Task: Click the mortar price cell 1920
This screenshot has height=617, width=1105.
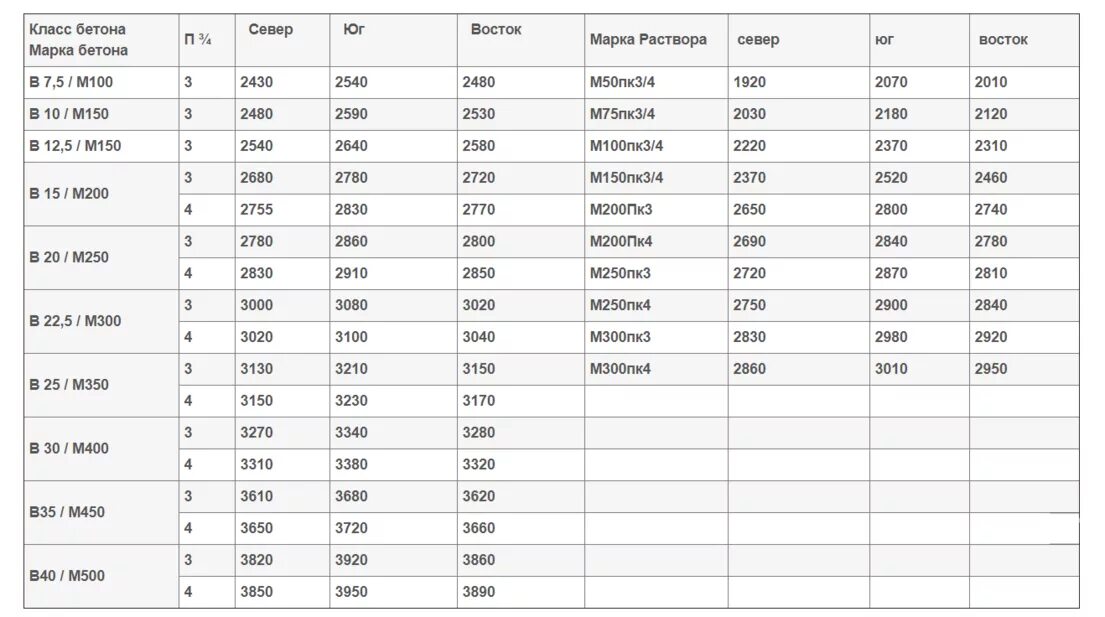Action: [x=798, y=82]
